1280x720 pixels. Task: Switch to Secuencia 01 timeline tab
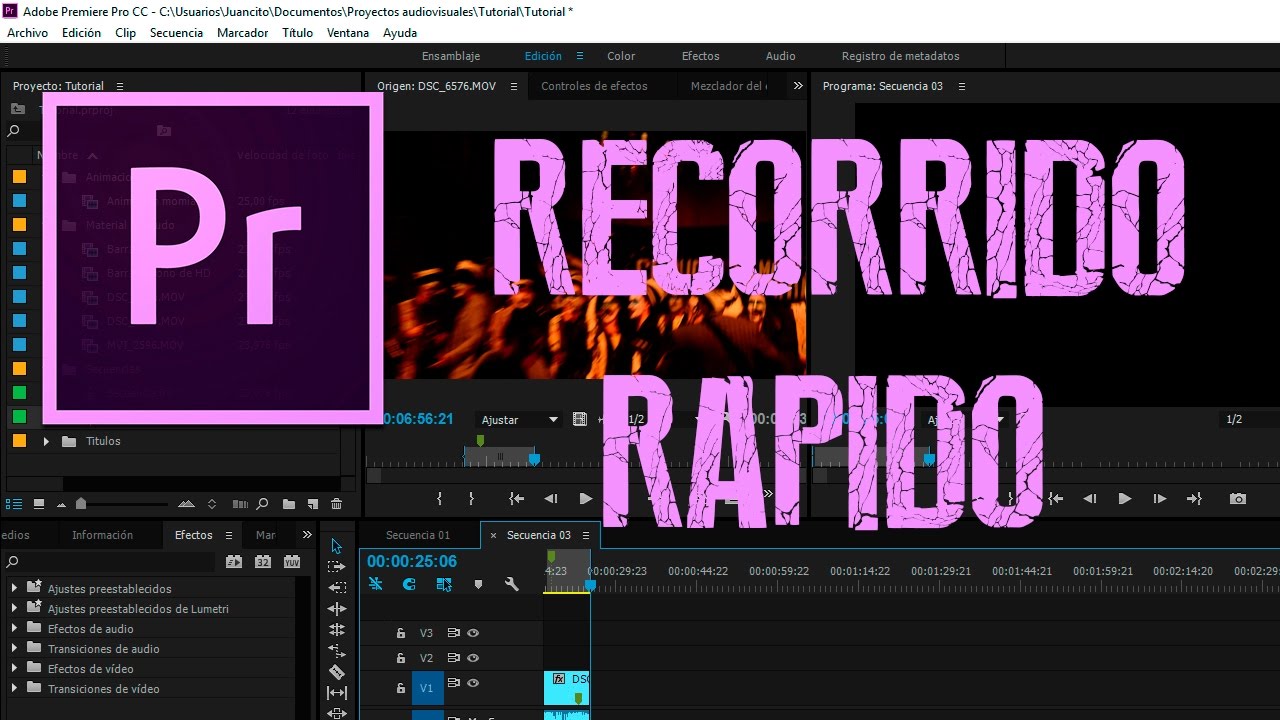coord(418,535)
